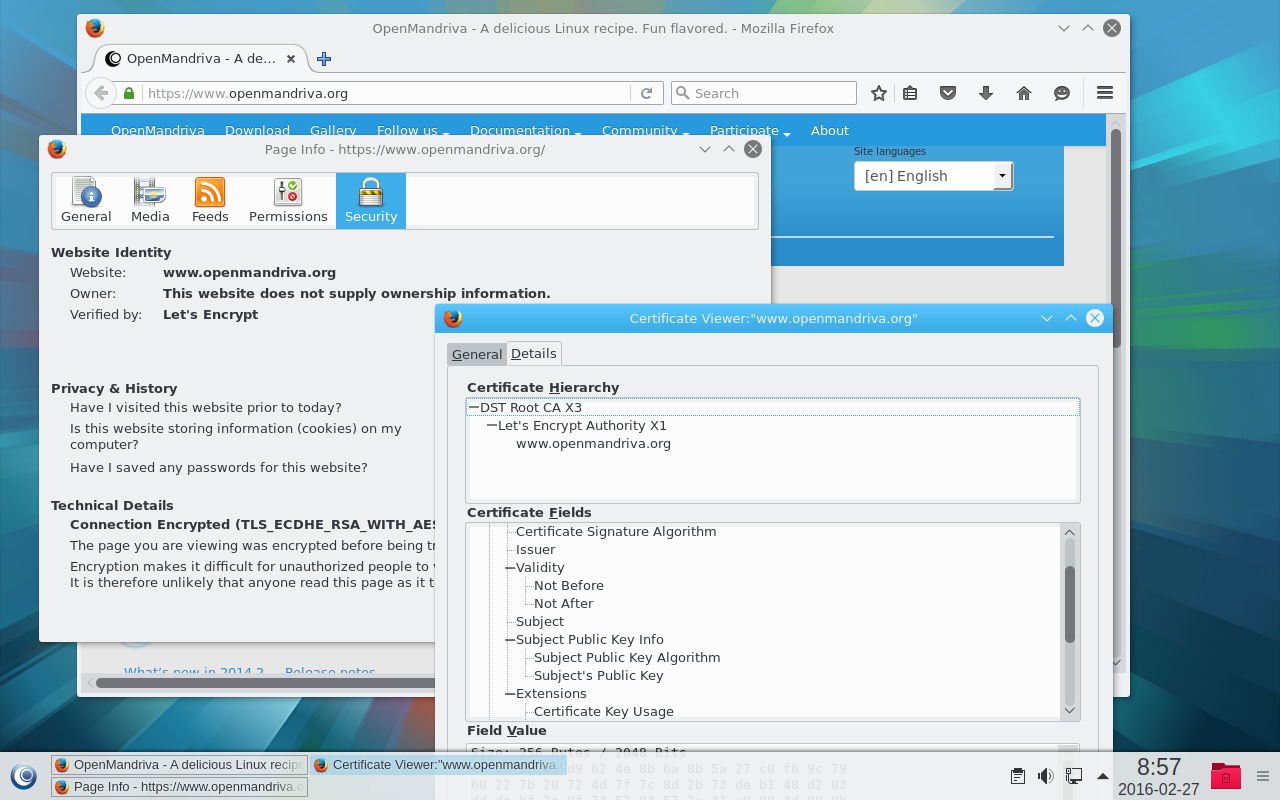Image resolution: width=1280 pixels, height=800 pixels.
Task: Click the magnifier in the Search box
Action: [683, 93]
